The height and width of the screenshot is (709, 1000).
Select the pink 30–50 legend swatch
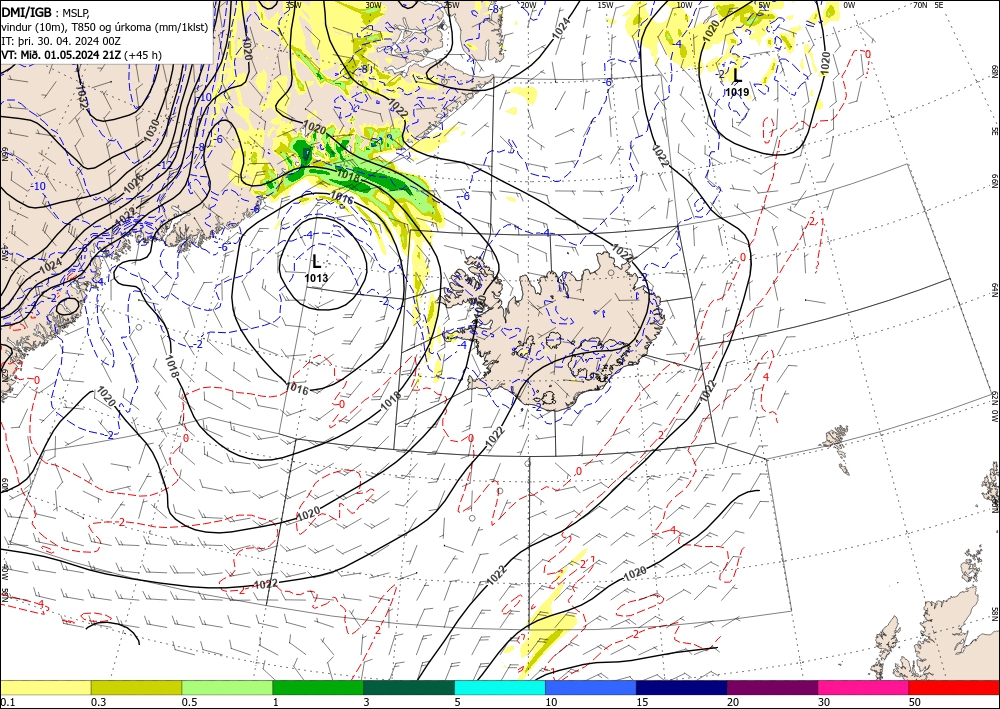coord(864,687)
